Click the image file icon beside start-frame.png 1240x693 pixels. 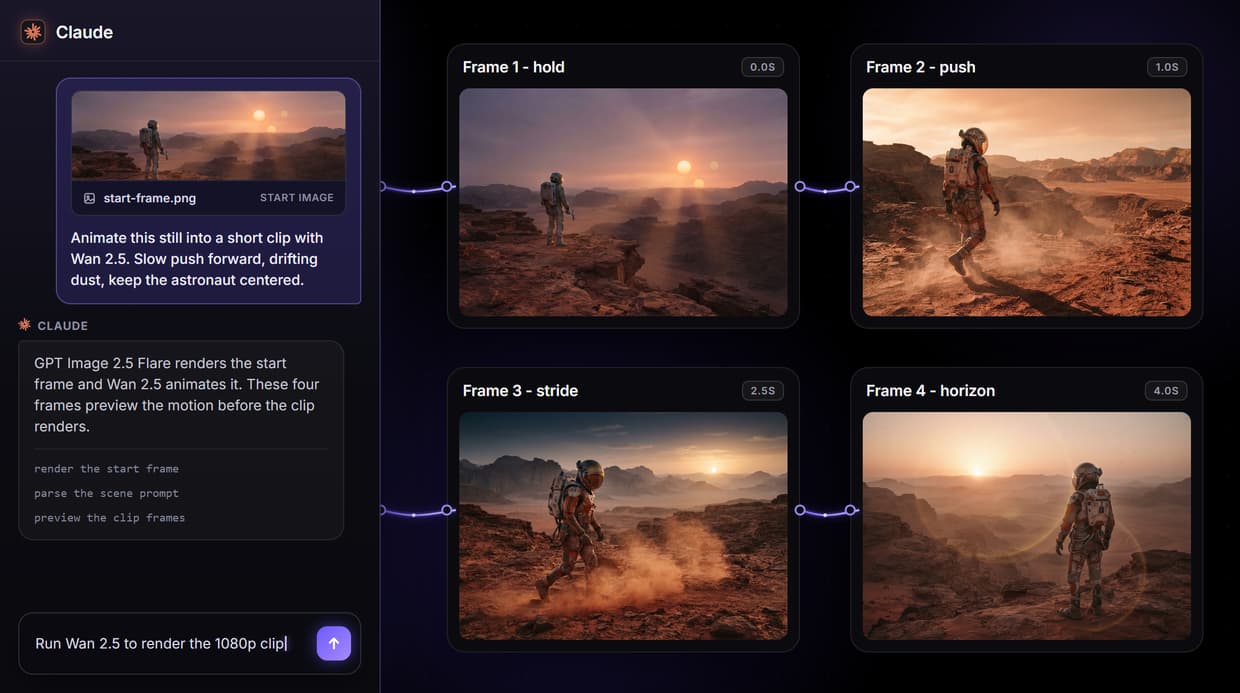pyautogui.click(x=90, y=198)
